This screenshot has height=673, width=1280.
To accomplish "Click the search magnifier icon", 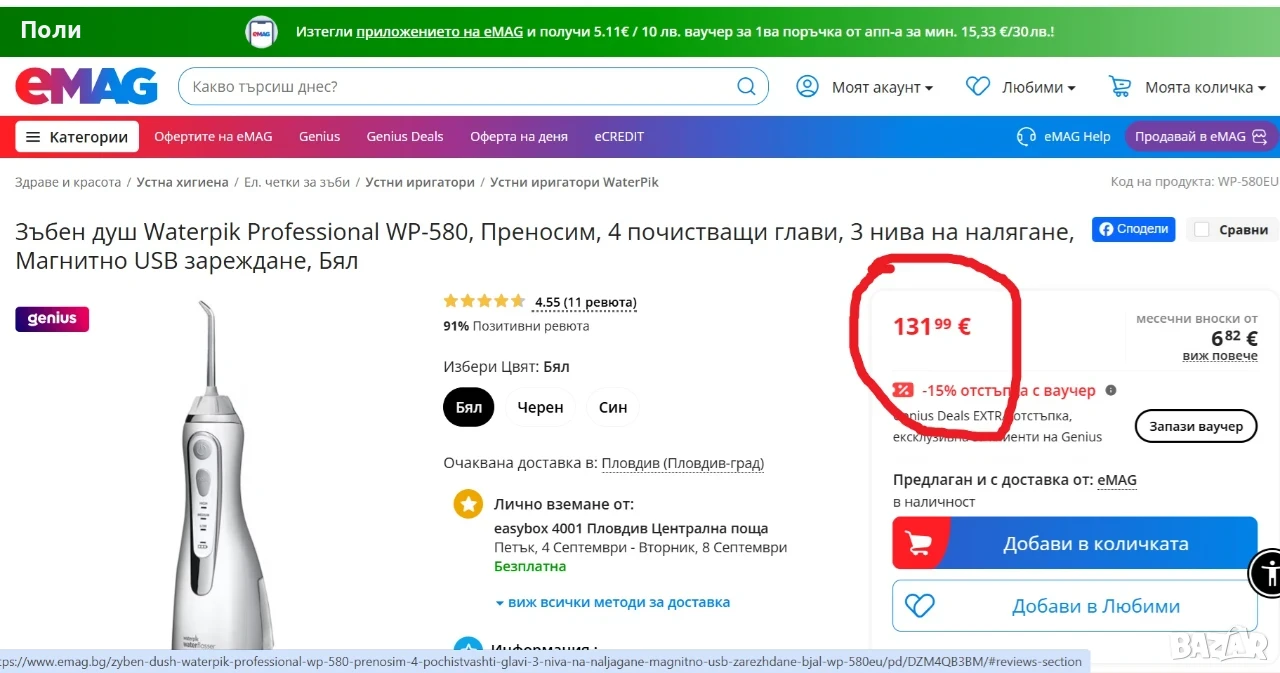I will click(x=746, y=87).
